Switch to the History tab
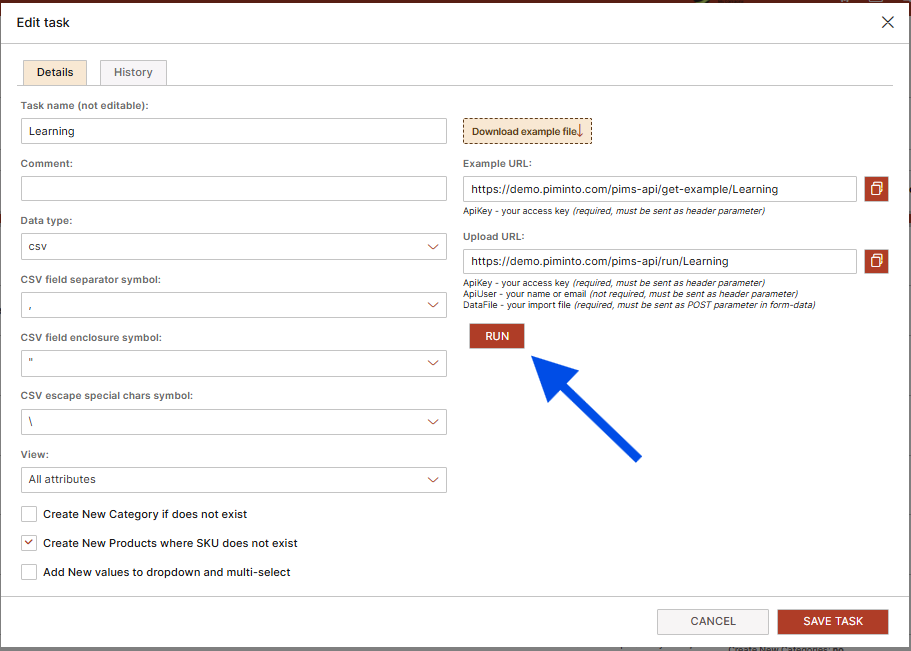This screenshot has width=911, height=651. pos(133,72)
